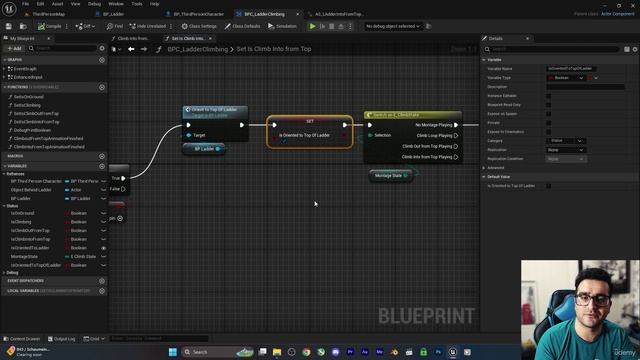Click the Find toolbar button
This screenshot has width=640, height=360.
[115, 26]
